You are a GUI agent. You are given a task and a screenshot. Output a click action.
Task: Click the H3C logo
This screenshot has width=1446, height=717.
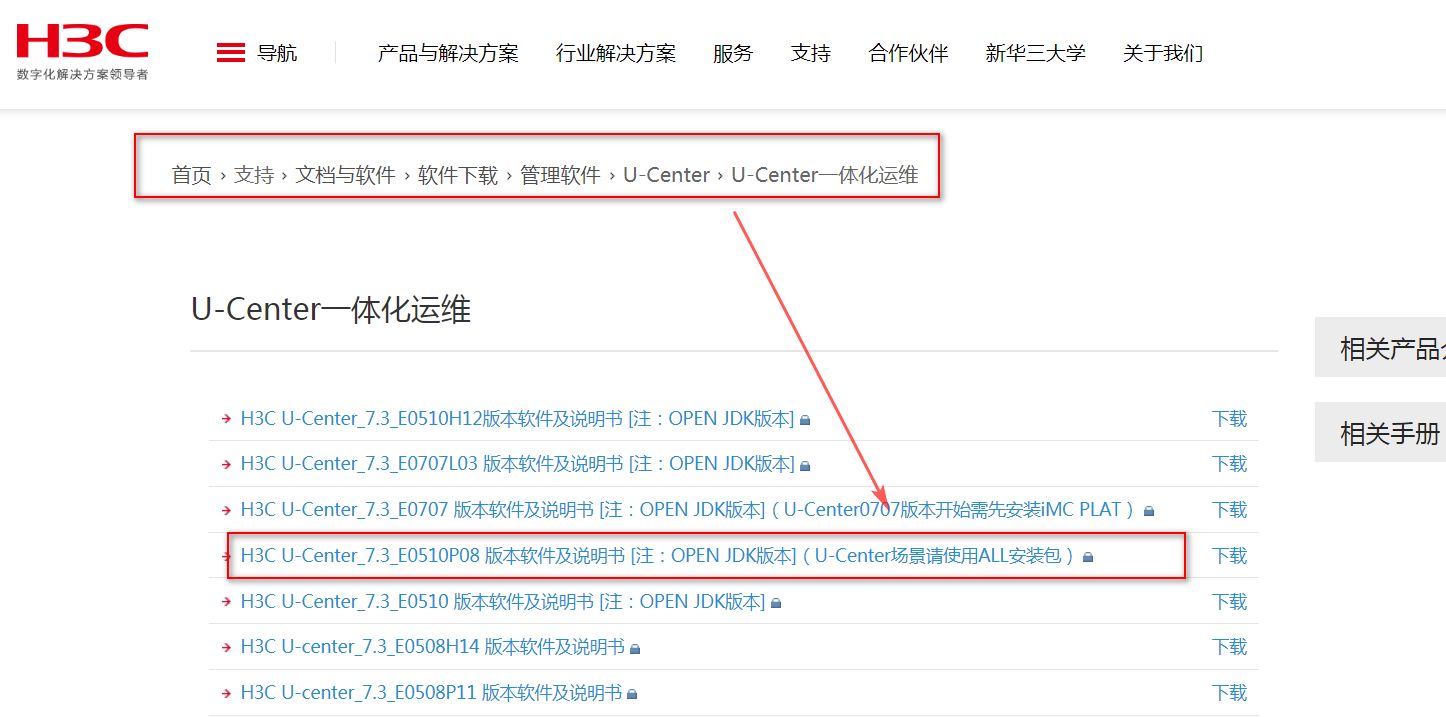click(x=82, y=42)
